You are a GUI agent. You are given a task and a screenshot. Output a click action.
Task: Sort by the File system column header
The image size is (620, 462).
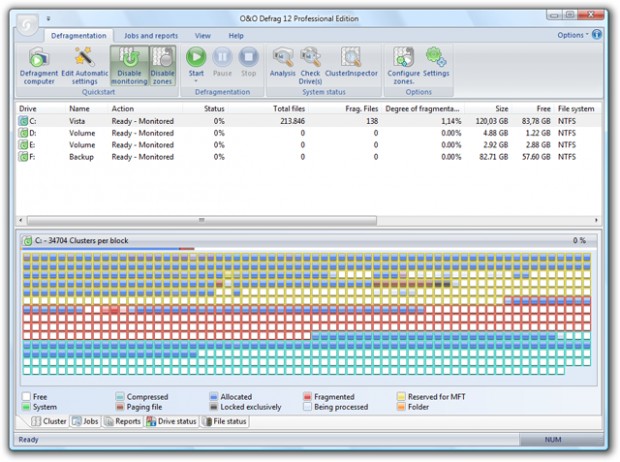tap(576, 108)
